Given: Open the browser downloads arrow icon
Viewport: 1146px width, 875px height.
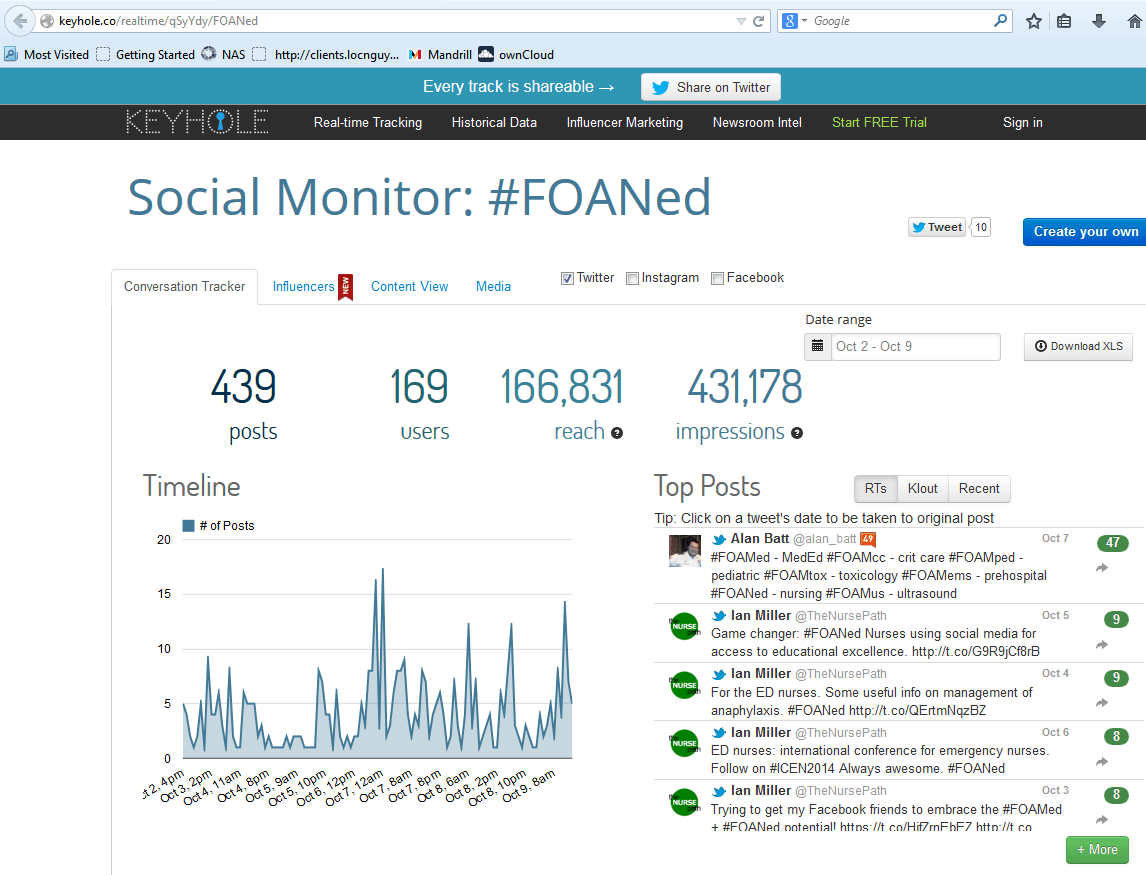Looking at the screenshot, I should coord(1099,21).
